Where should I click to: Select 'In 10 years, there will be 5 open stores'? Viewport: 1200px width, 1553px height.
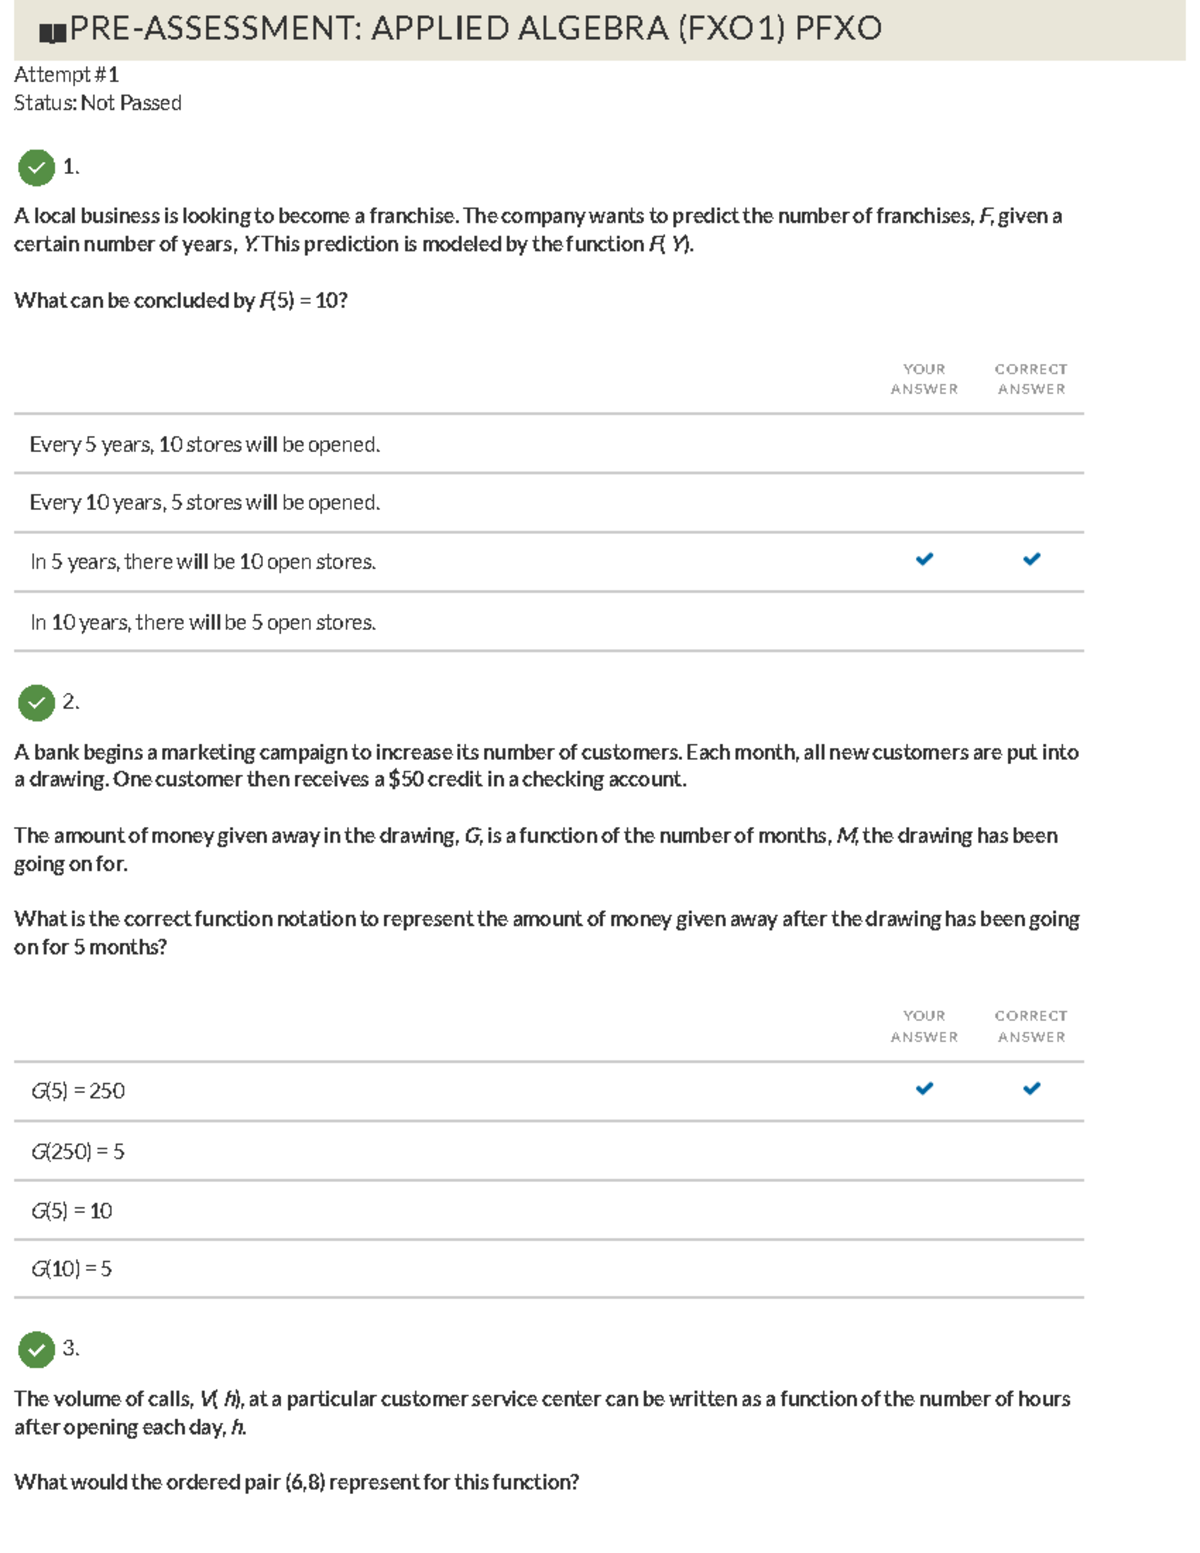coord(203,622)
